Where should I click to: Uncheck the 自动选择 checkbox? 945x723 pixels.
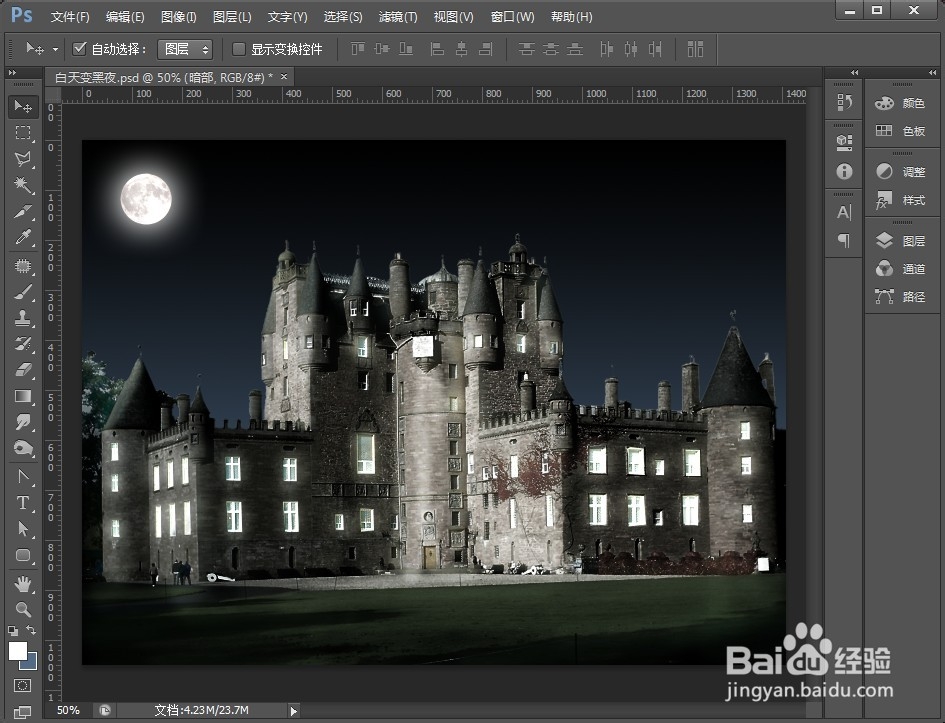(79, 48)
